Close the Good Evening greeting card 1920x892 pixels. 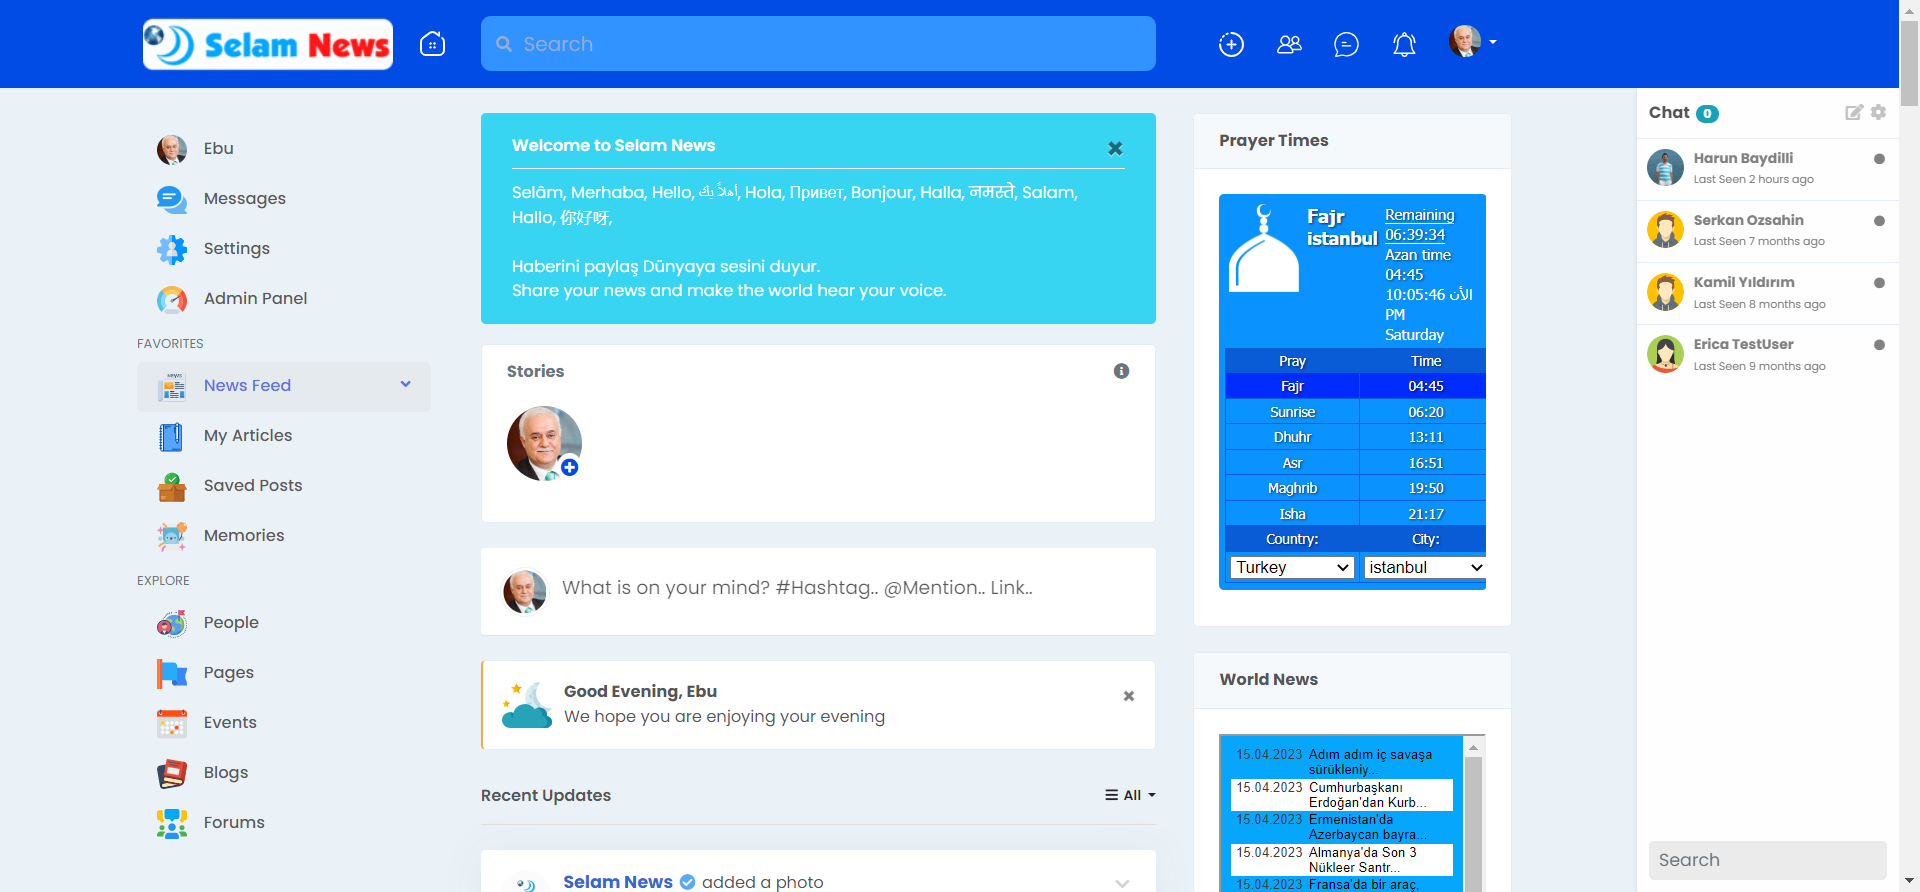click(1128, 696)
